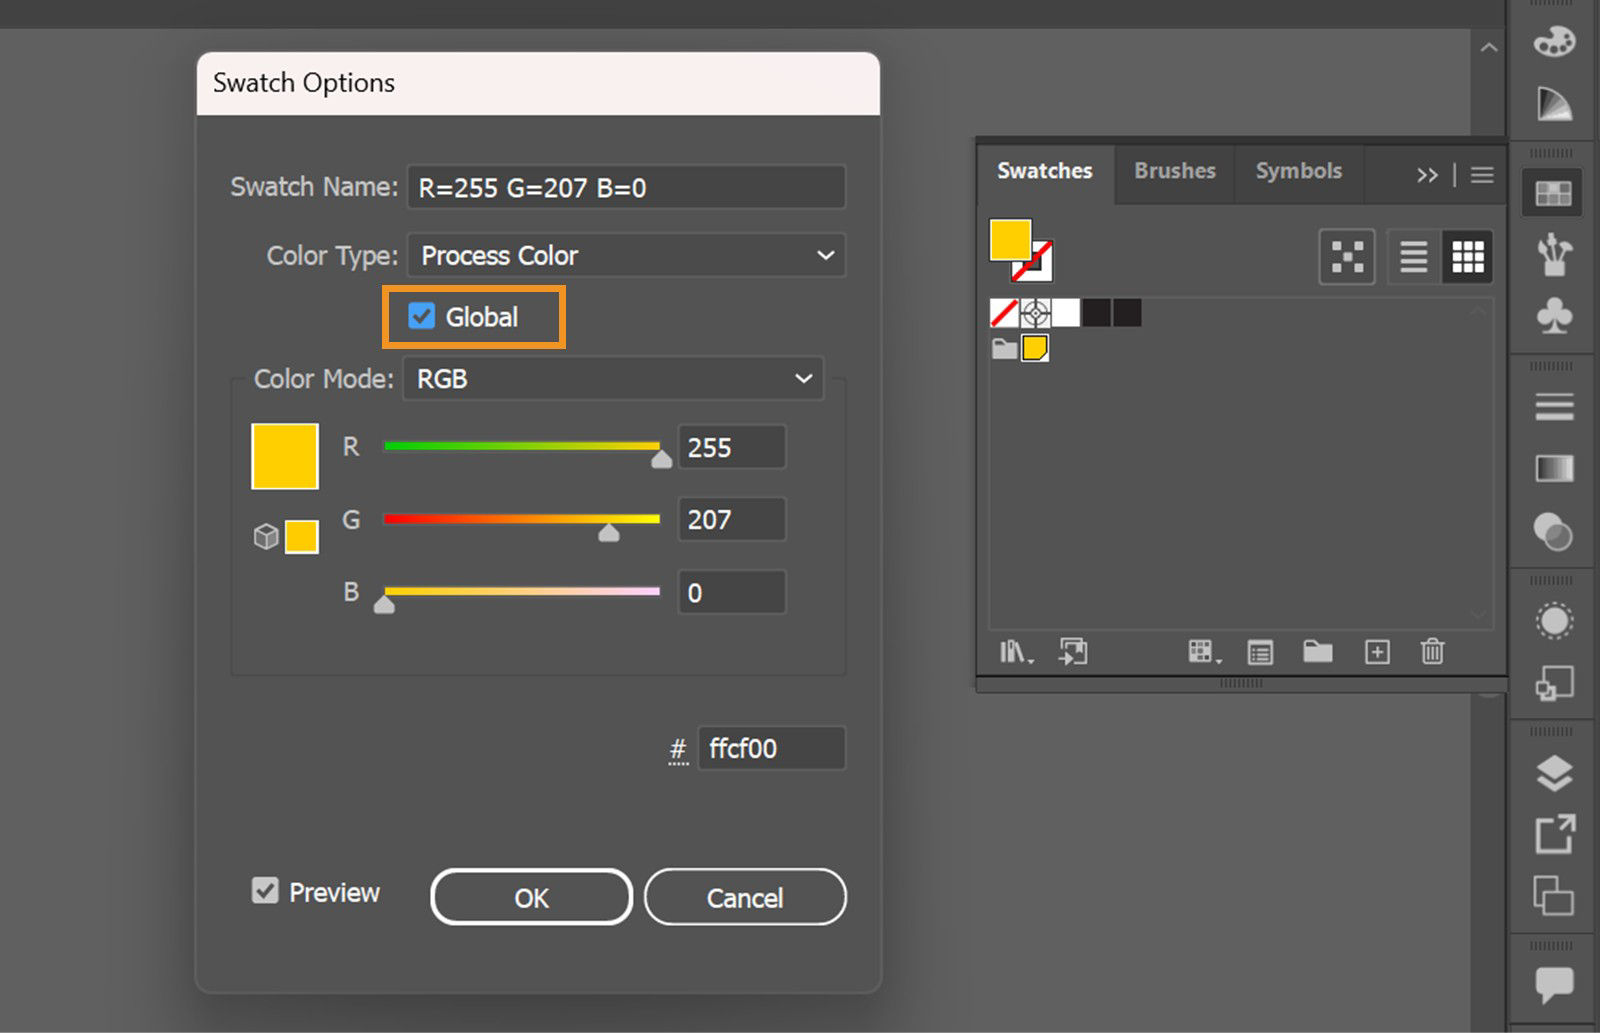Switch to the Brushes tab
The height and width of the screenshot is (1033, 1600).
pyautogui.click(x=1174, y=171)
